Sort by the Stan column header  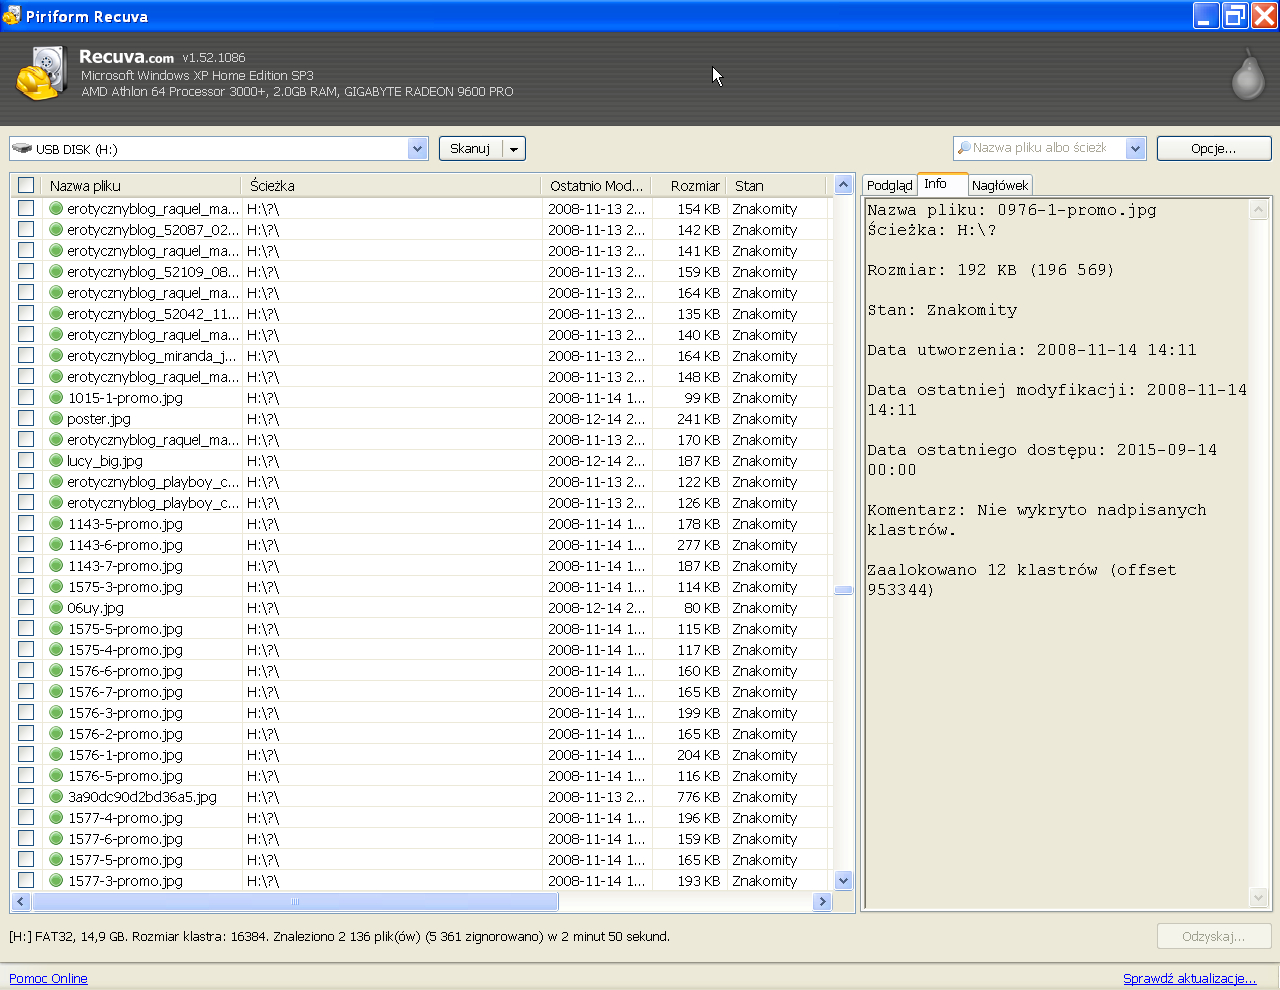tap(776, 185)
